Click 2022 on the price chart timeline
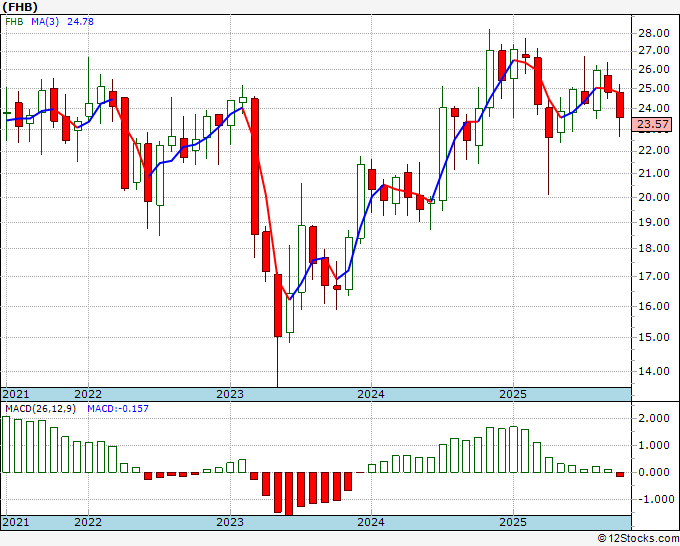Viewport: 680px width, 546px height. 88,394
